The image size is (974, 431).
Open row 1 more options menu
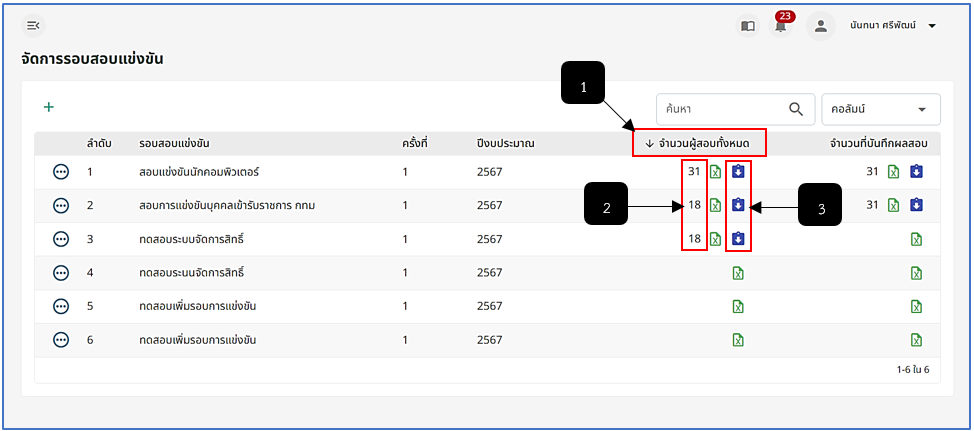(x=61, y=172)
